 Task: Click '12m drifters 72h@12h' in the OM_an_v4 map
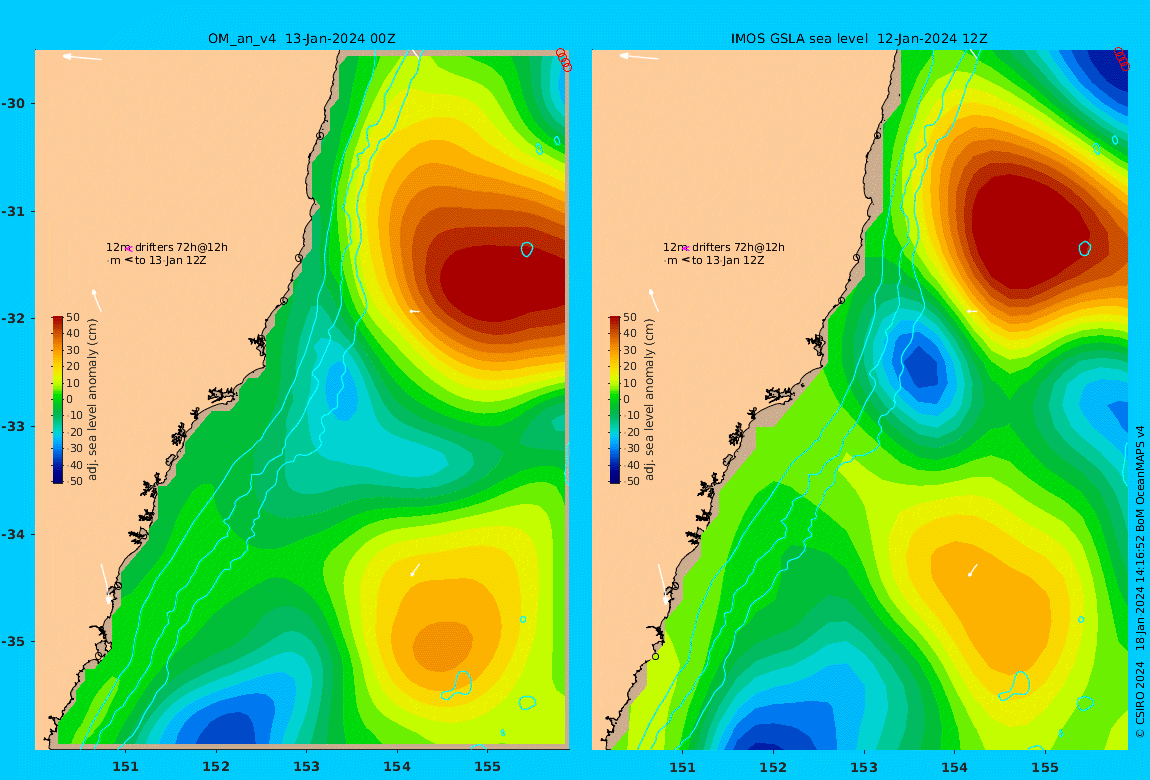(x=167, y=248)
